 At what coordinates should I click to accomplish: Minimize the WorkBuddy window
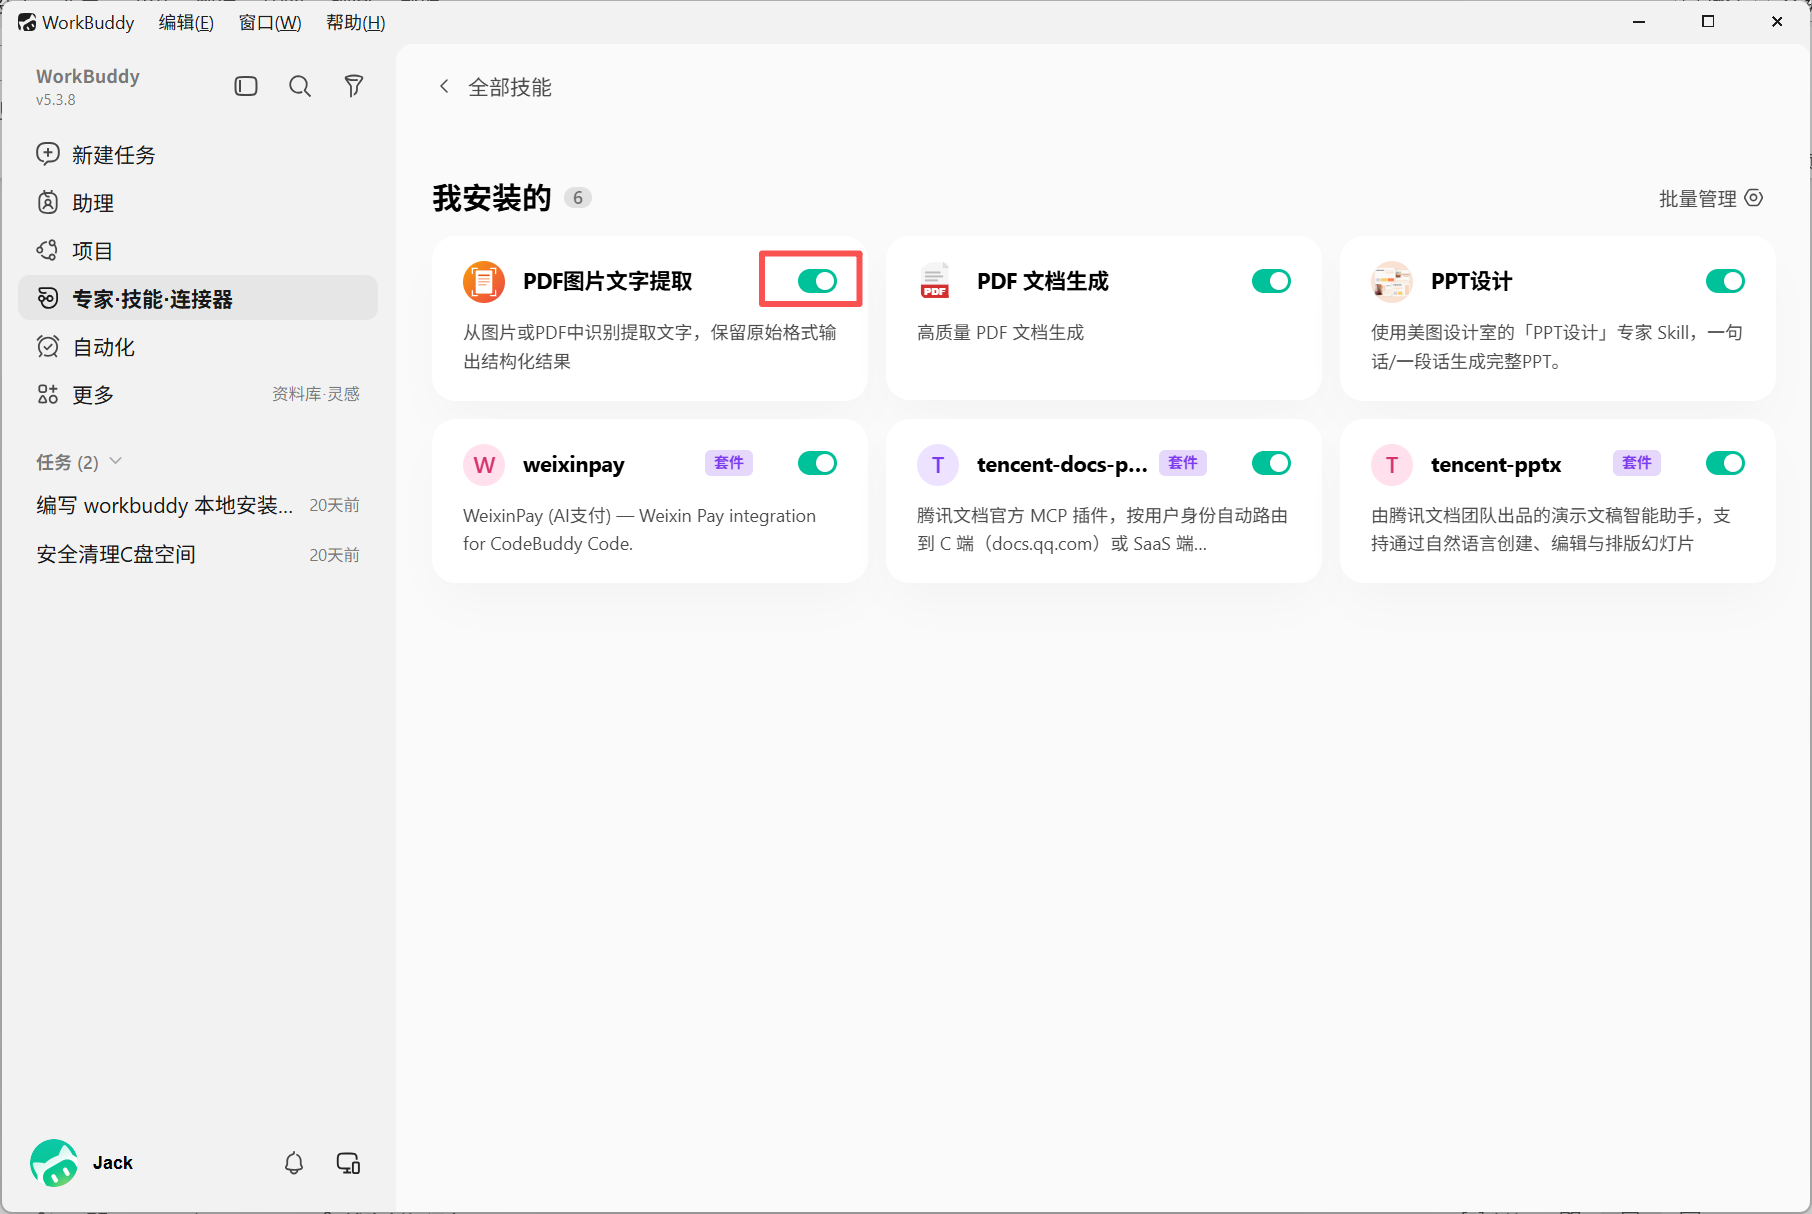coord(1639,21)
